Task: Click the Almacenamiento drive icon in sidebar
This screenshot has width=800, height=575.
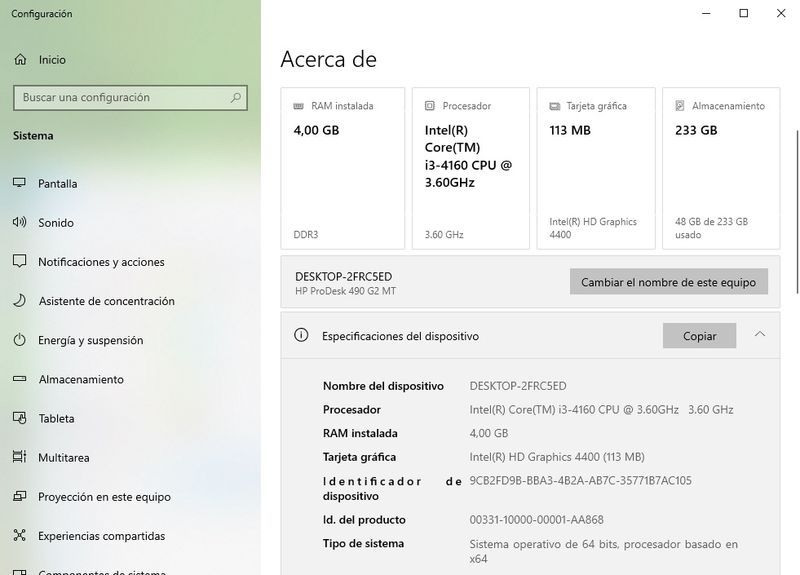Action: point(19,379)
